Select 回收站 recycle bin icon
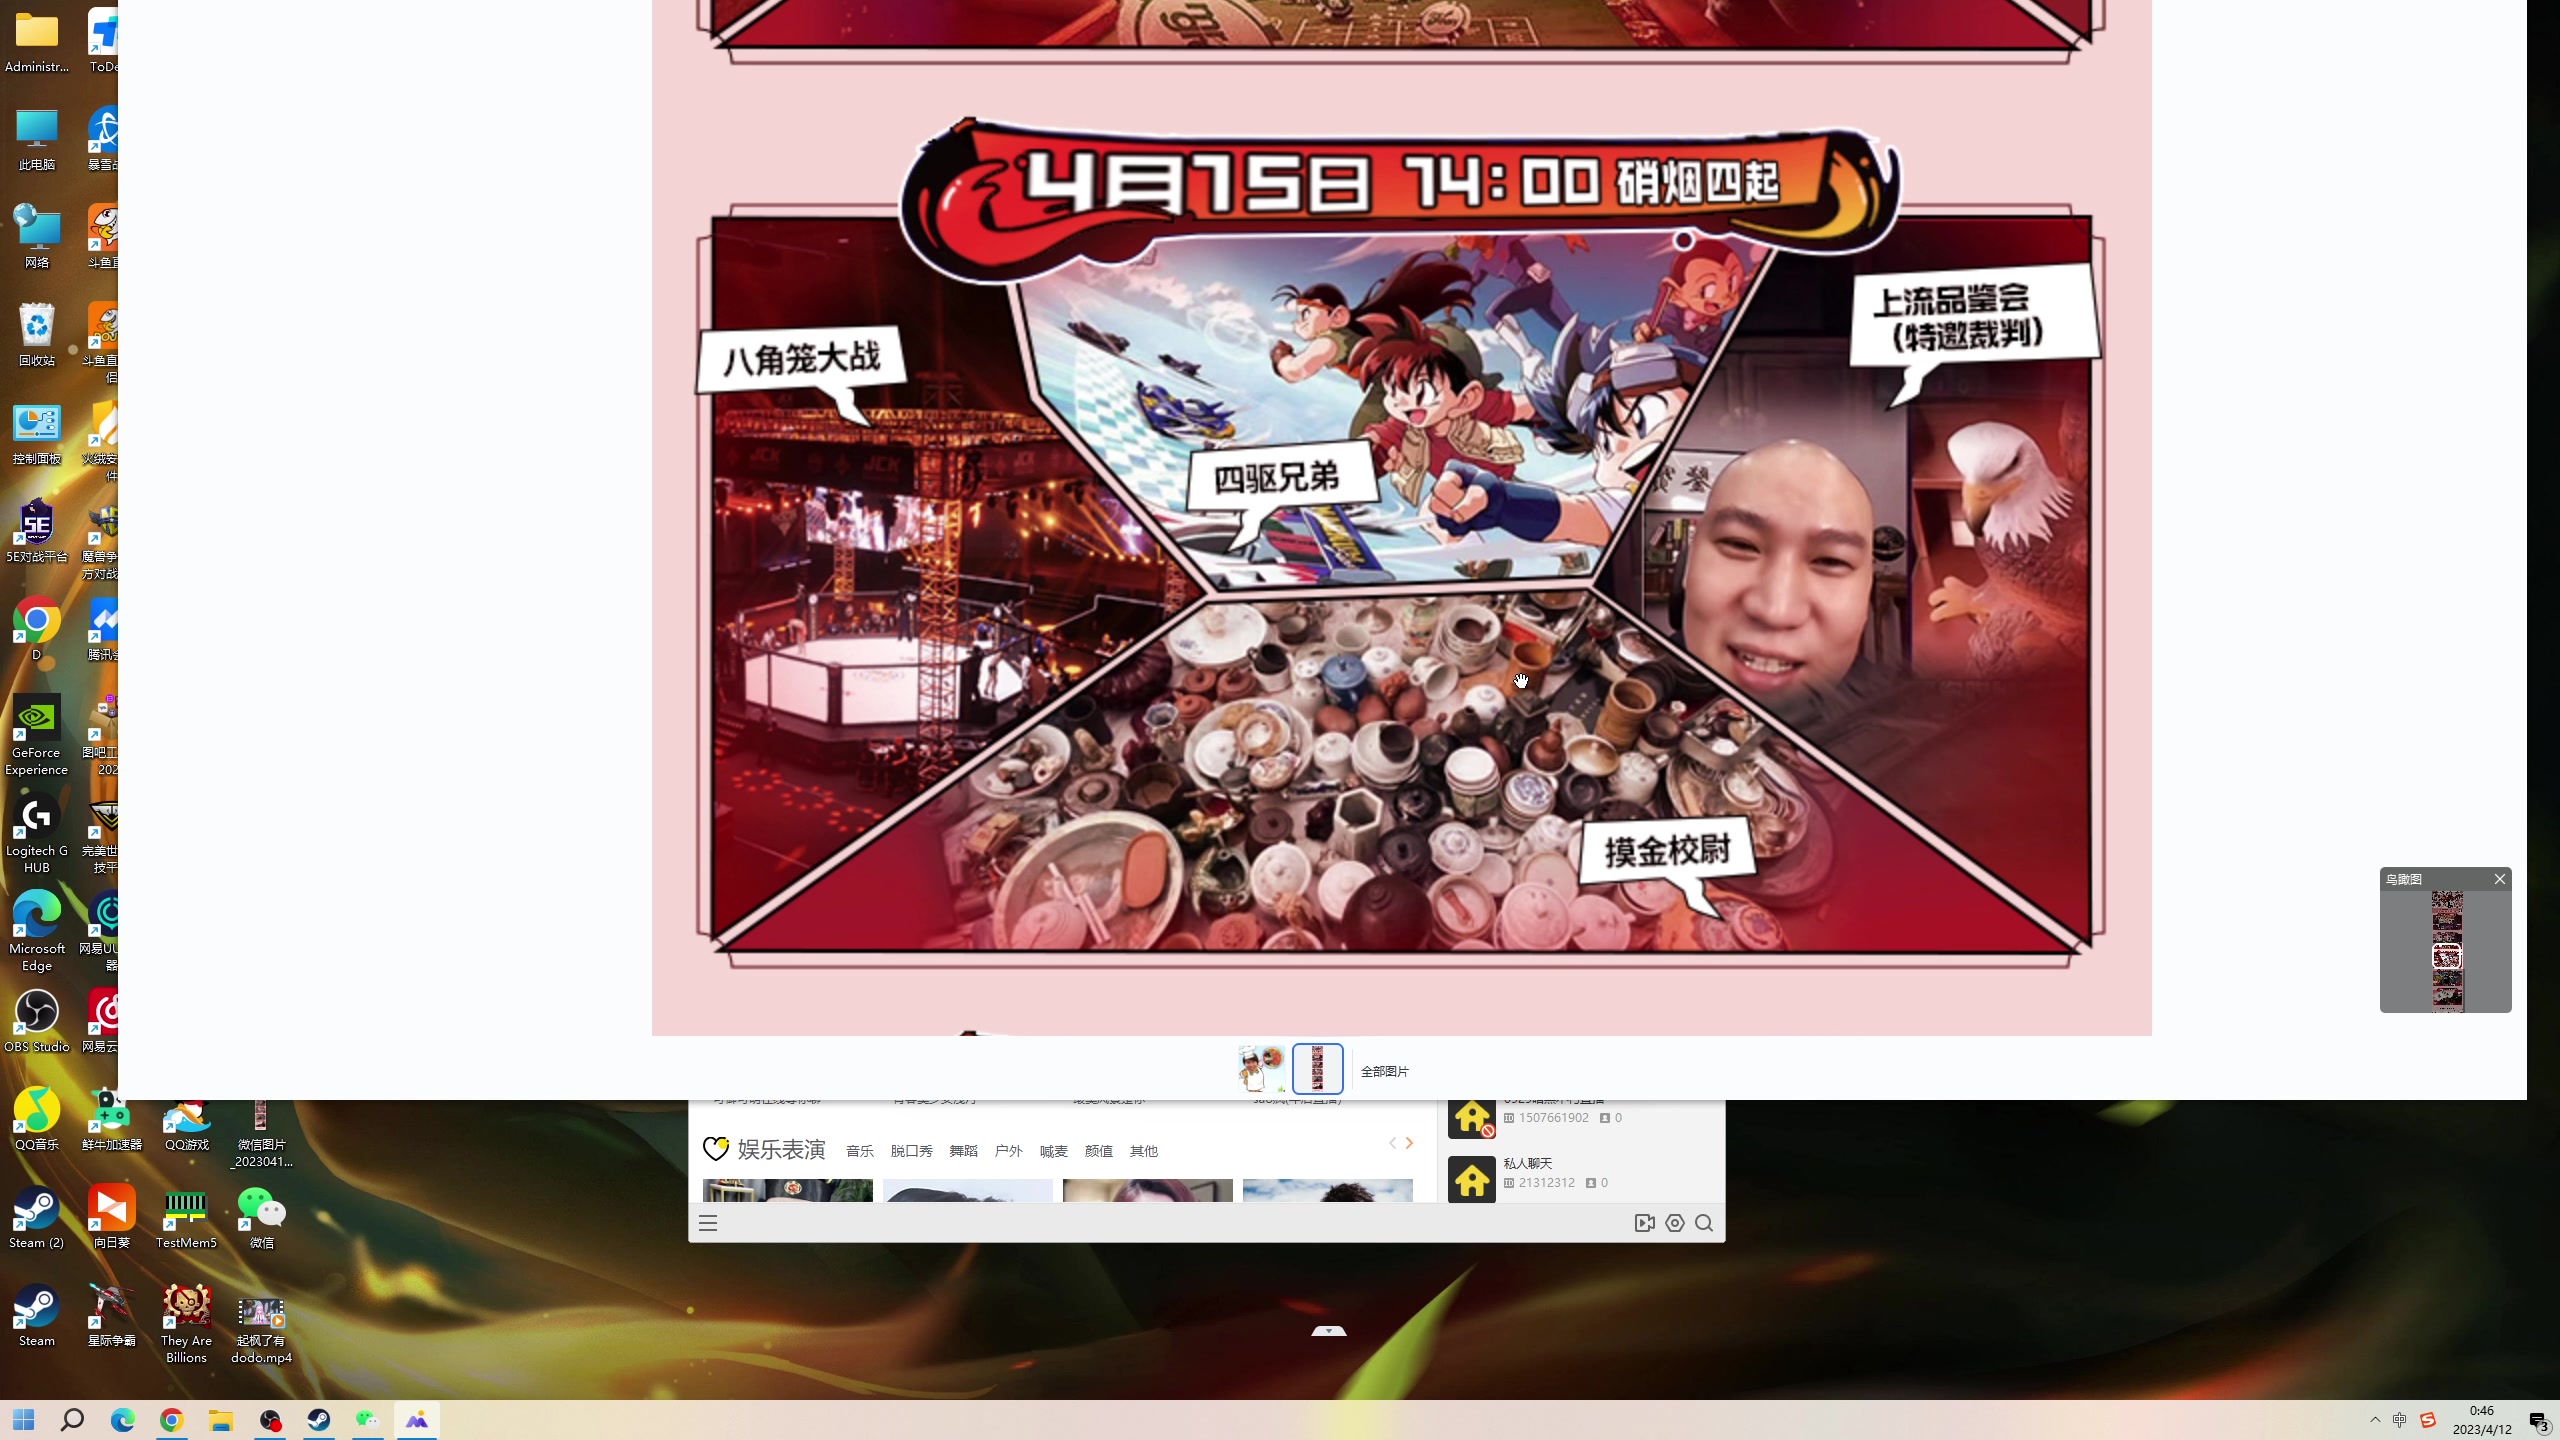This screenshot has width=2560, height=1440. (37, 336)
